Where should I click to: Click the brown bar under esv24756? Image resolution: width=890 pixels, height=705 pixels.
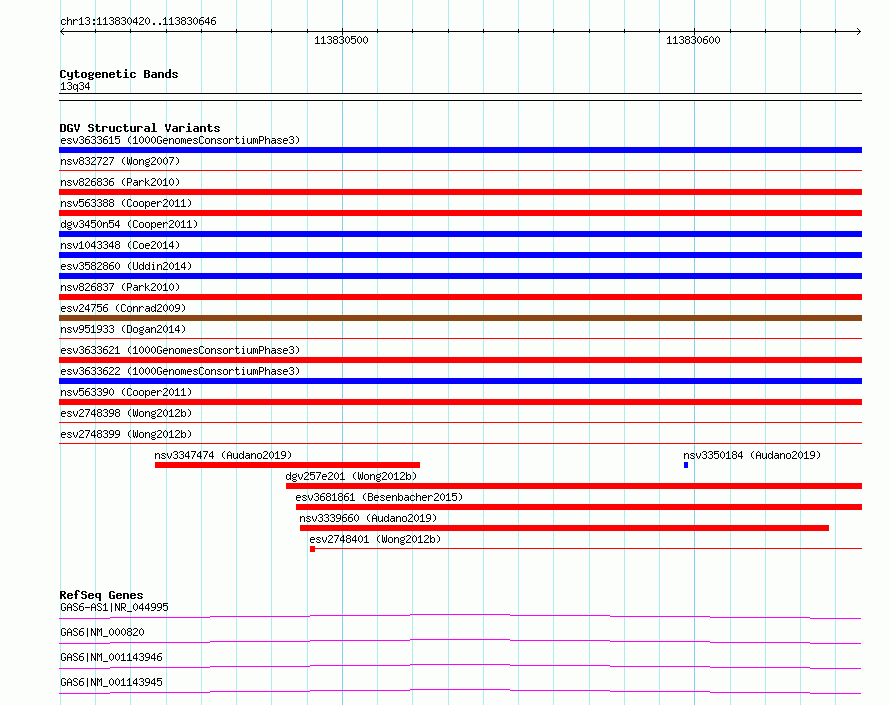(460, 318)
